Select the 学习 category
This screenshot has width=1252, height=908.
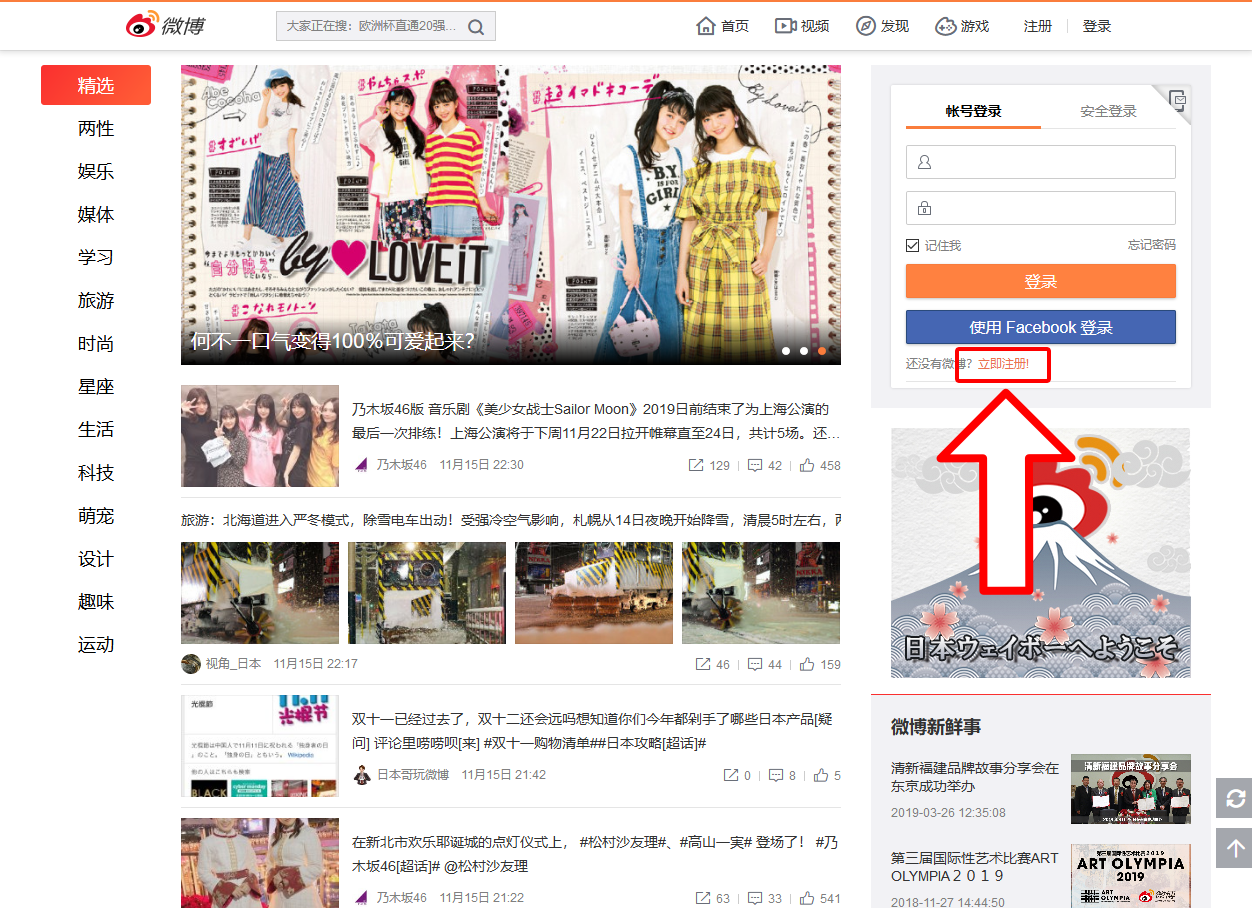pos(96,258)
